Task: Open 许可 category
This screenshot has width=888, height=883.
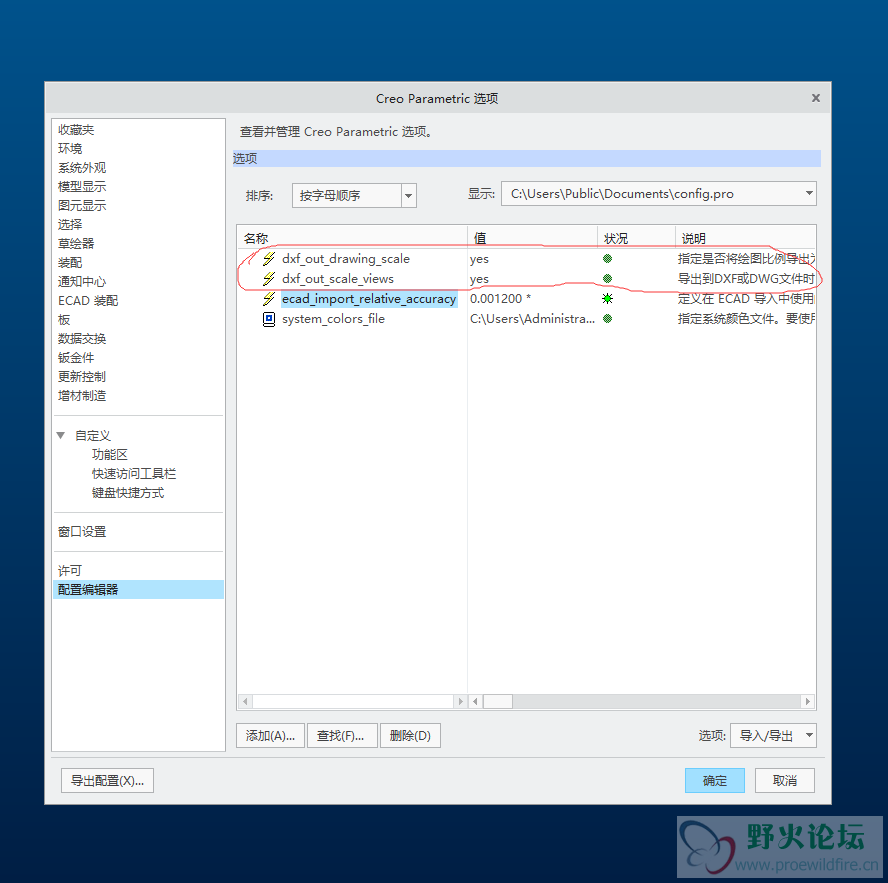Action: 70,570
